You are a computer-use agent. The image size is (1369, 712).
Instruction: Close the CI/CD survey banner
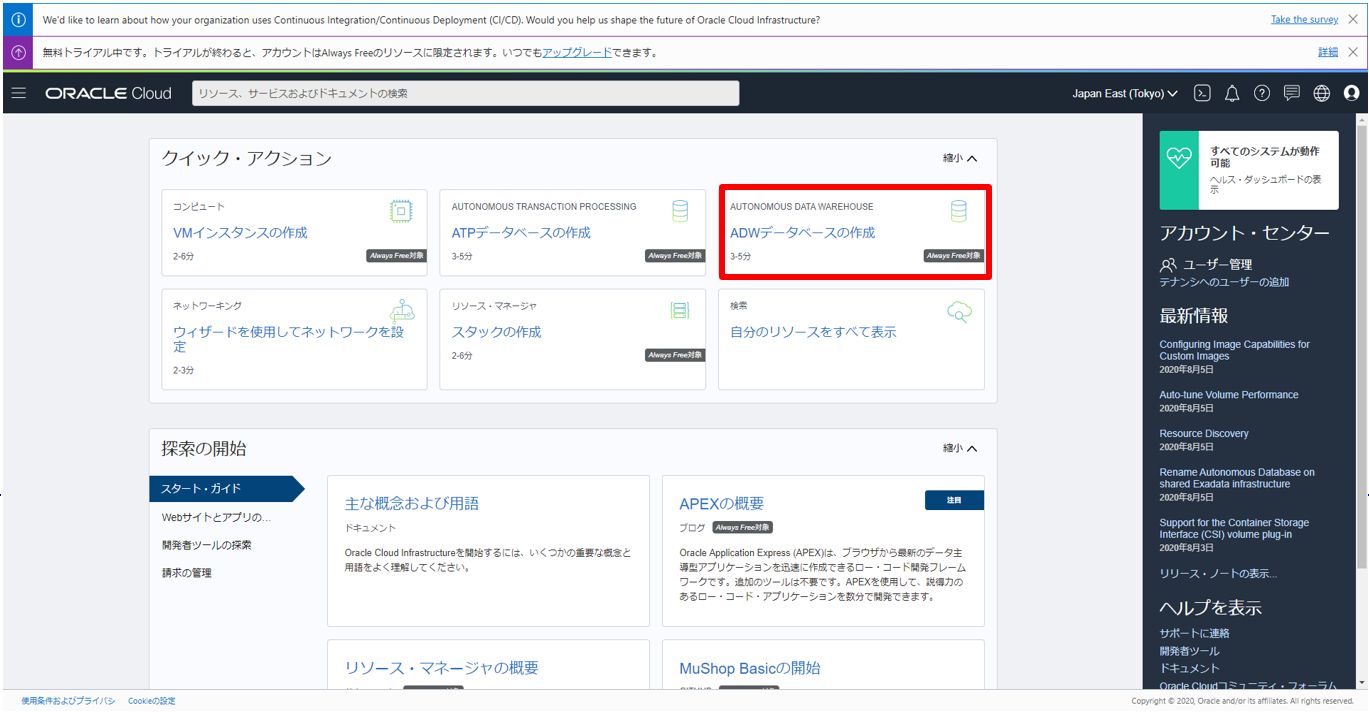pyautogui.click(x=1353, y=20)
